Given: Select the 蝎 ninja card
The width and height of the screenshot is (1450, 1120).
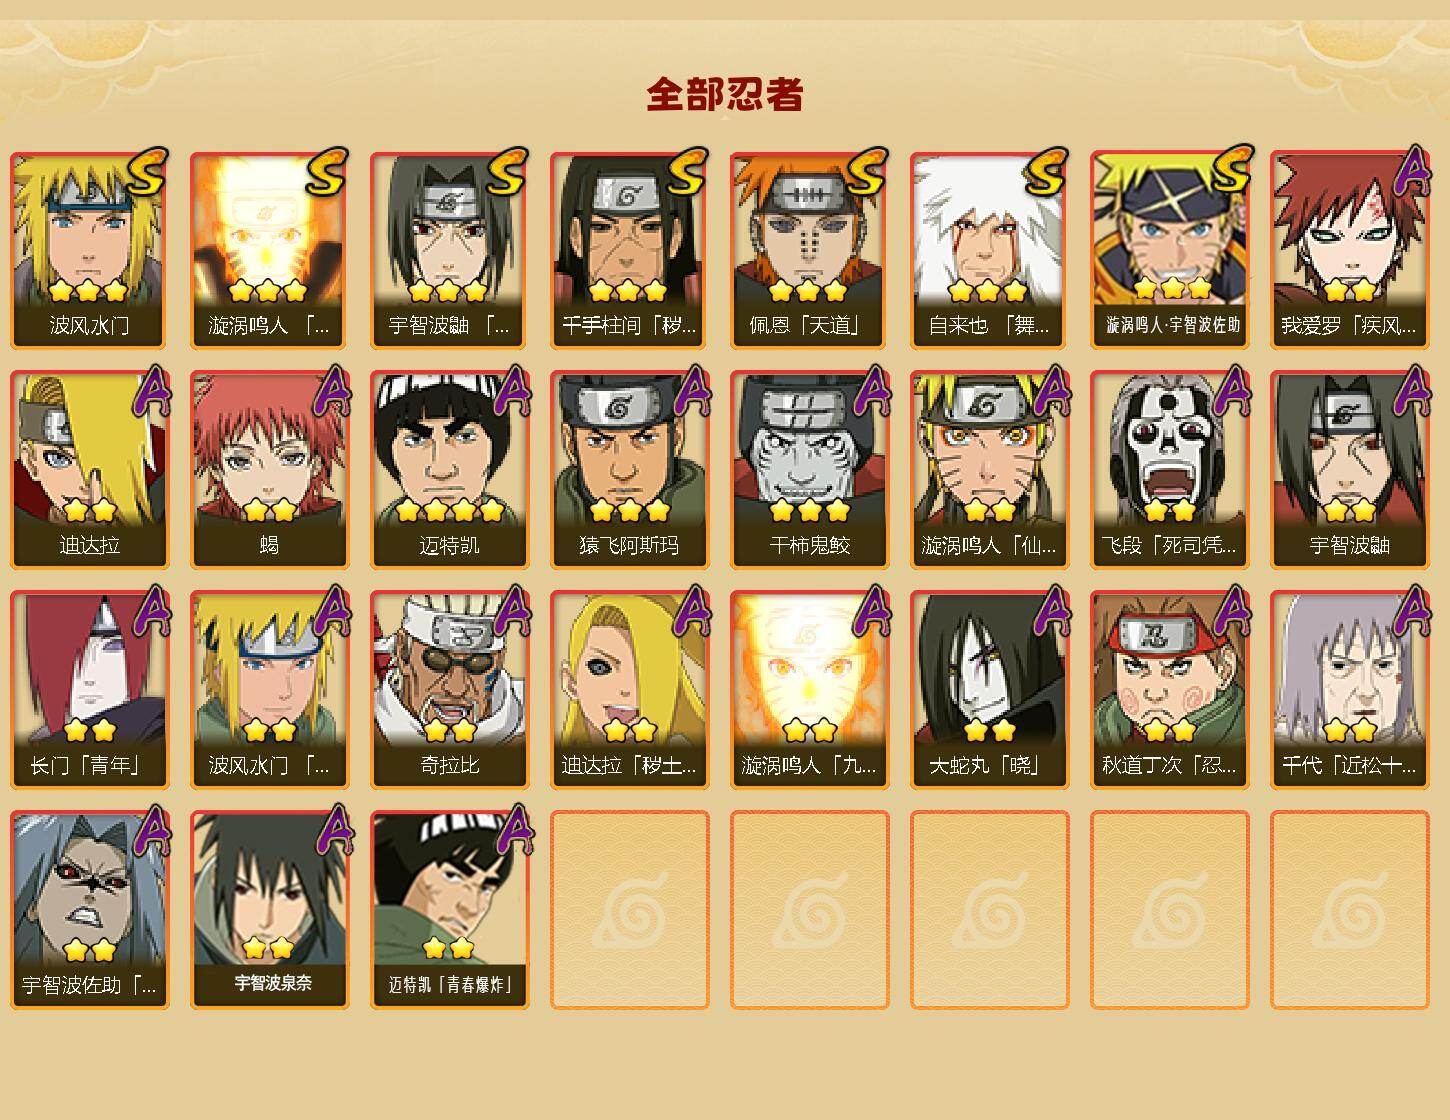Looking at the screenshot, I should (269, 470).
